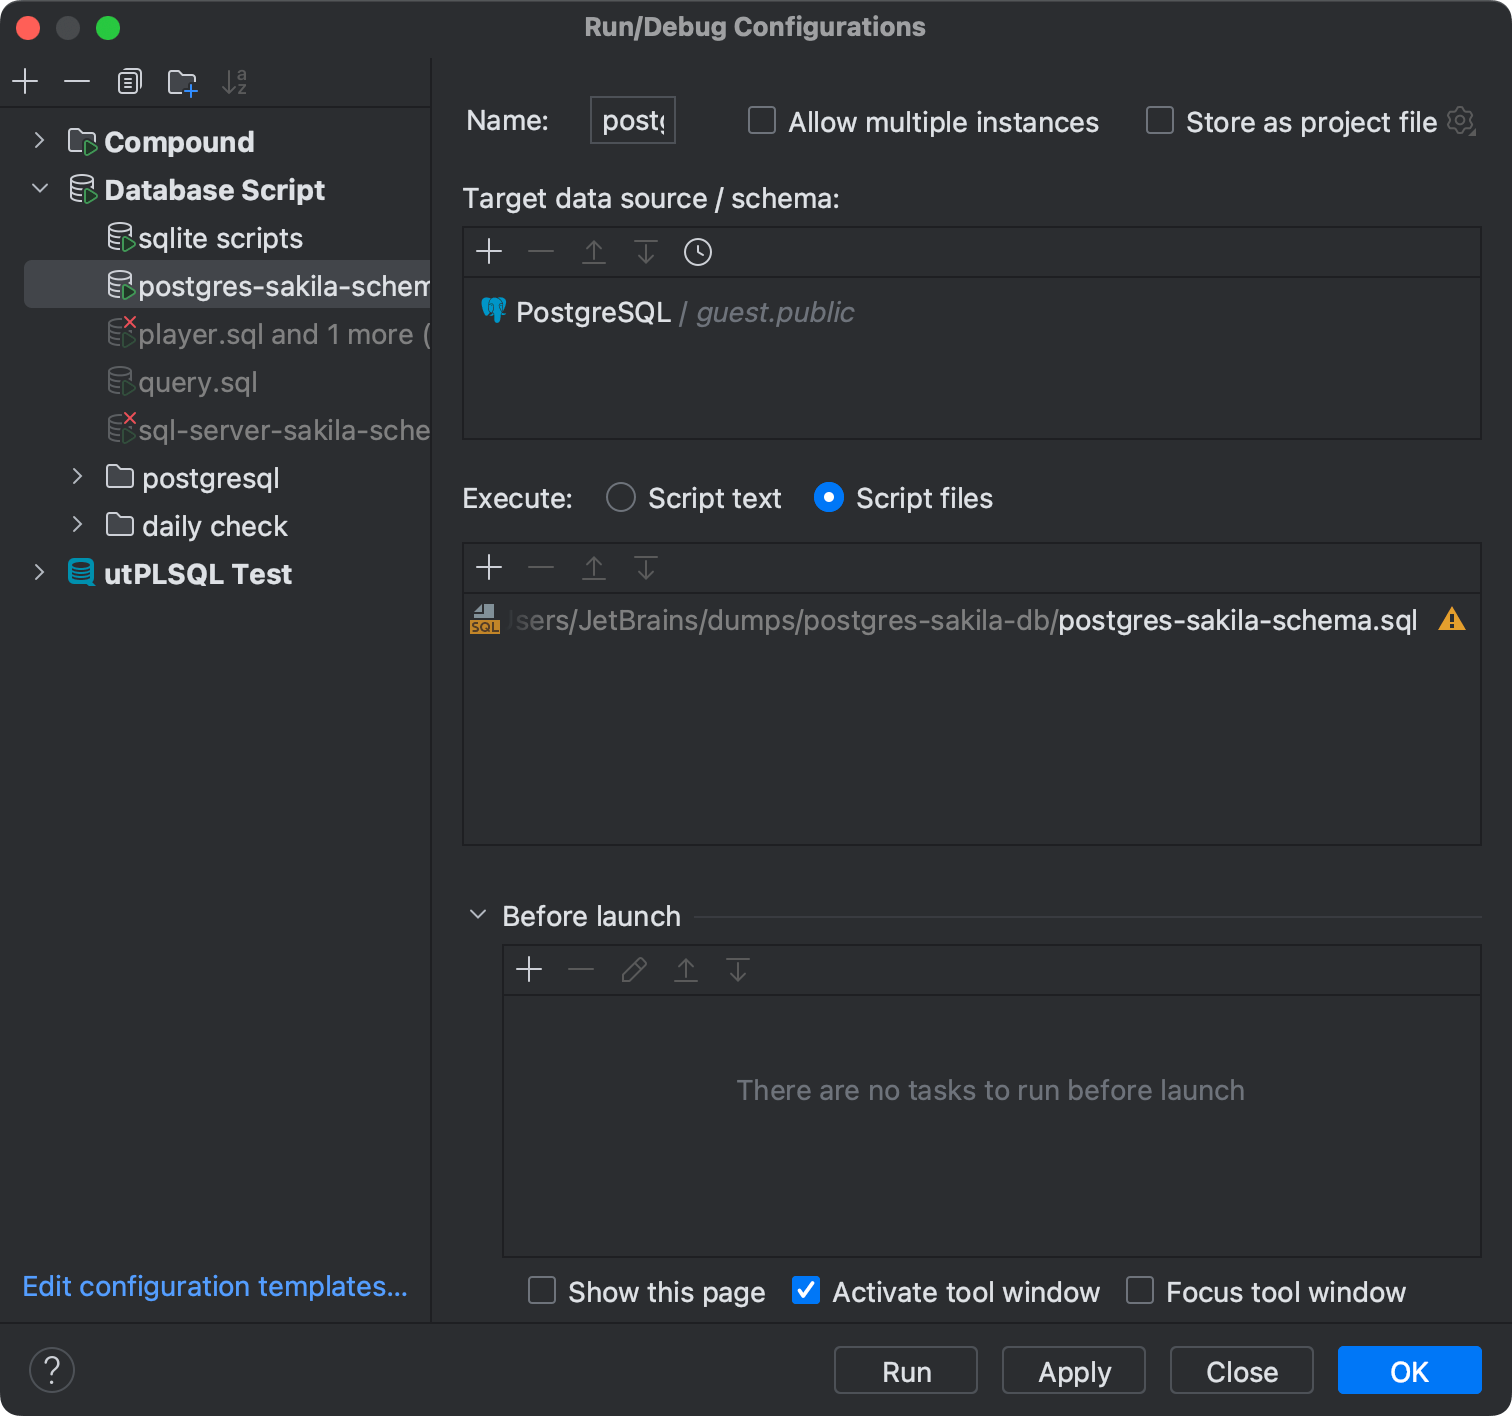The image size is (1512, 1416).
Task: Disable Activate tool window
Action: coord(805,1291)
